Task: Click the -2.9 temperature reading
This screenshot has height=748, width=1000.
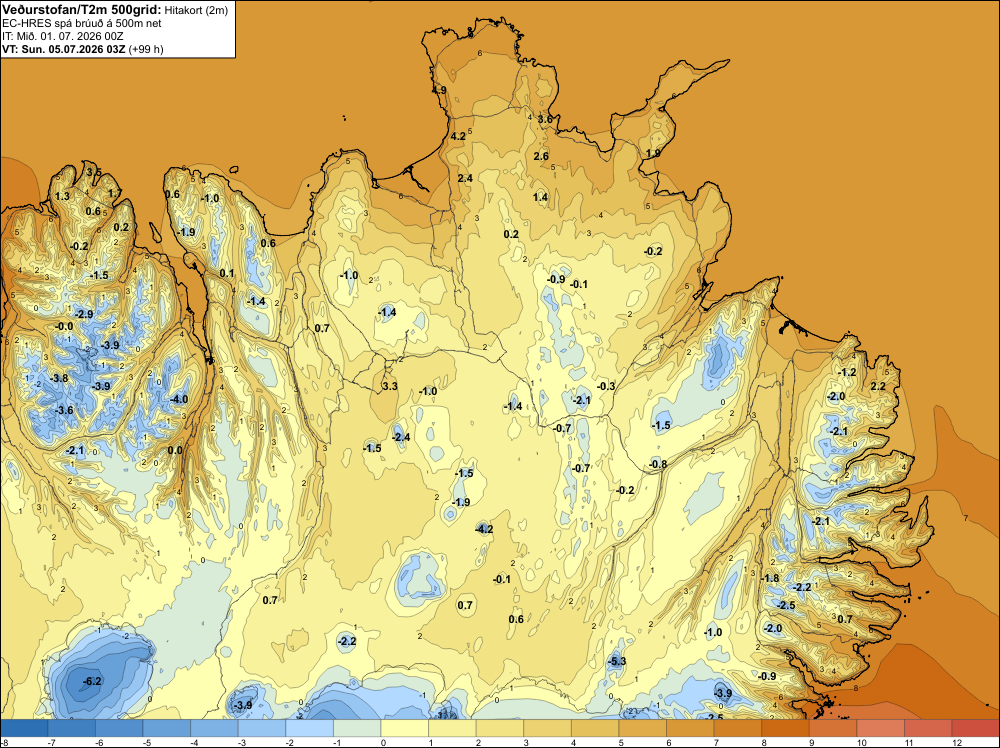Action: pos(84,314)
